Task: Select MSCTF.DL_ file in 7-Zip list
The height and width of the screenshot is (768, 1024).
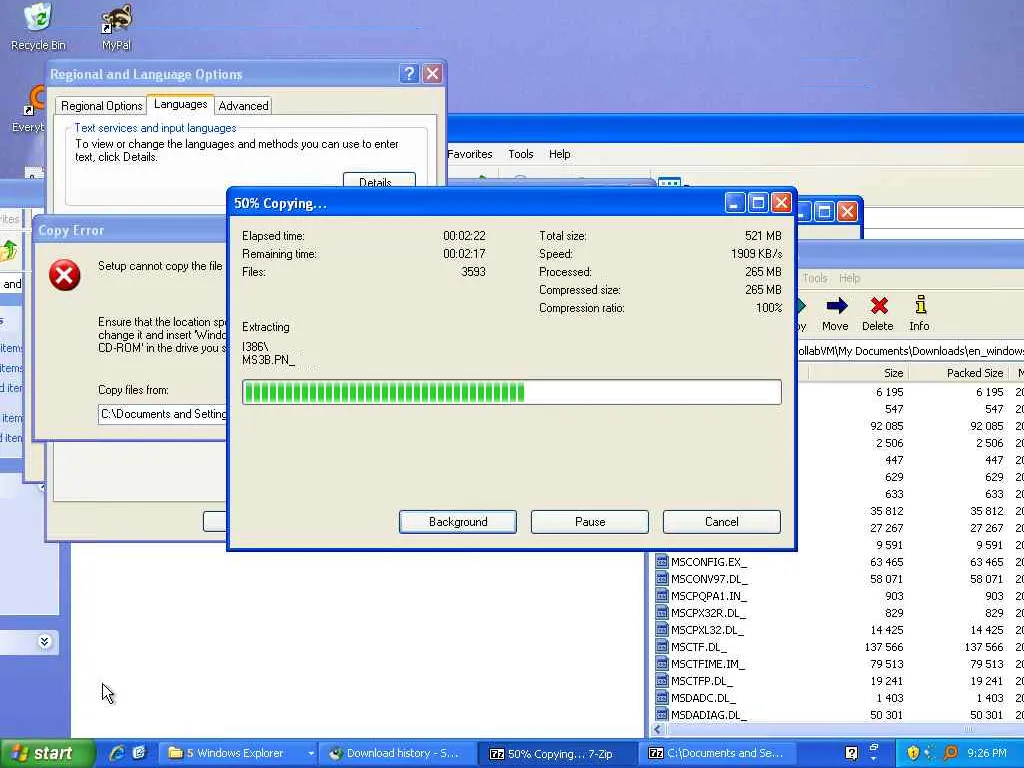Action: point(691,647)
